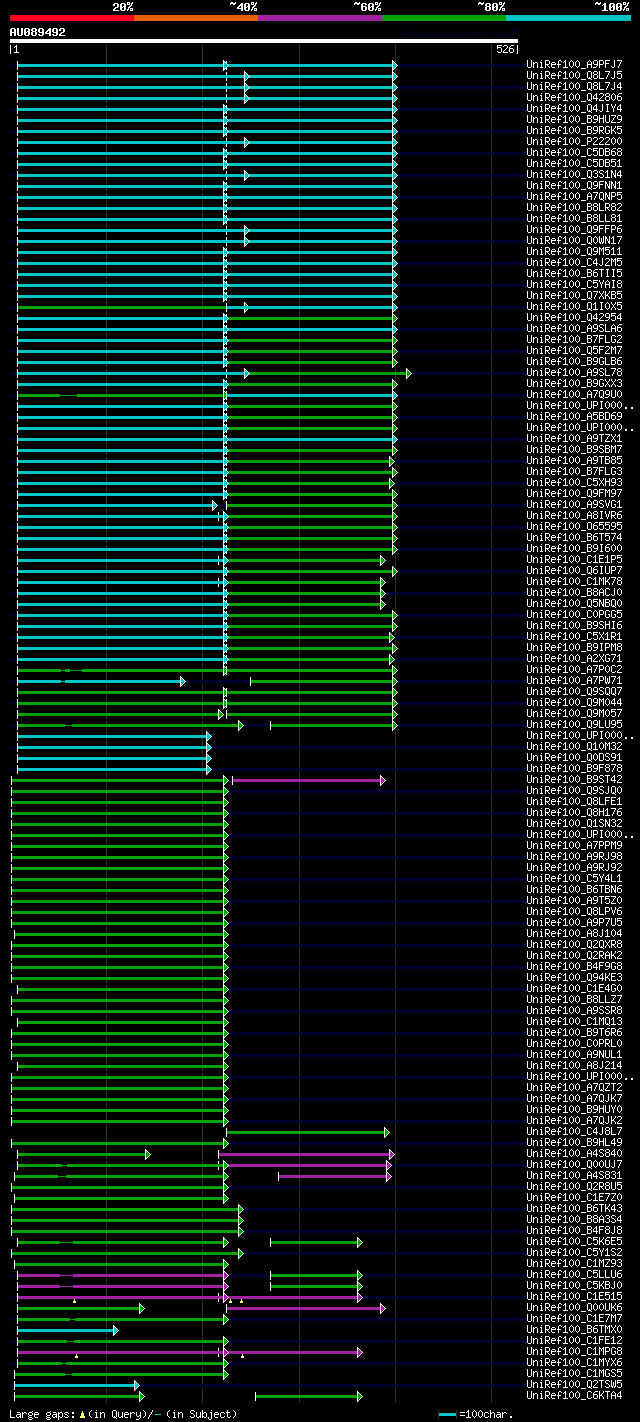This screenshot has width=640, height=1422.
Task: Click label UniRef100_C1E515
Action: [575, 1297]
